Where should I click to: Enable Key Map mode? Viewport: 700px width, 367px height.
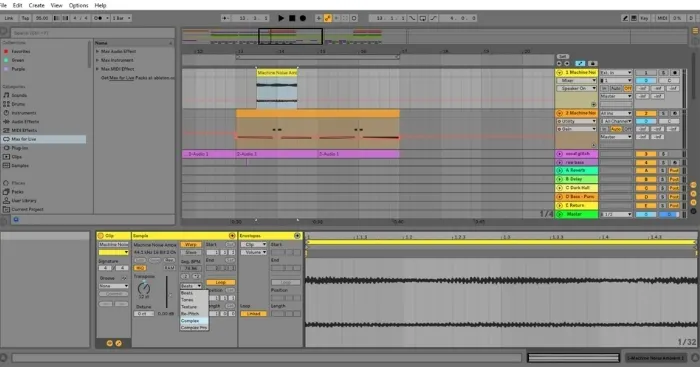coord(644,18)
